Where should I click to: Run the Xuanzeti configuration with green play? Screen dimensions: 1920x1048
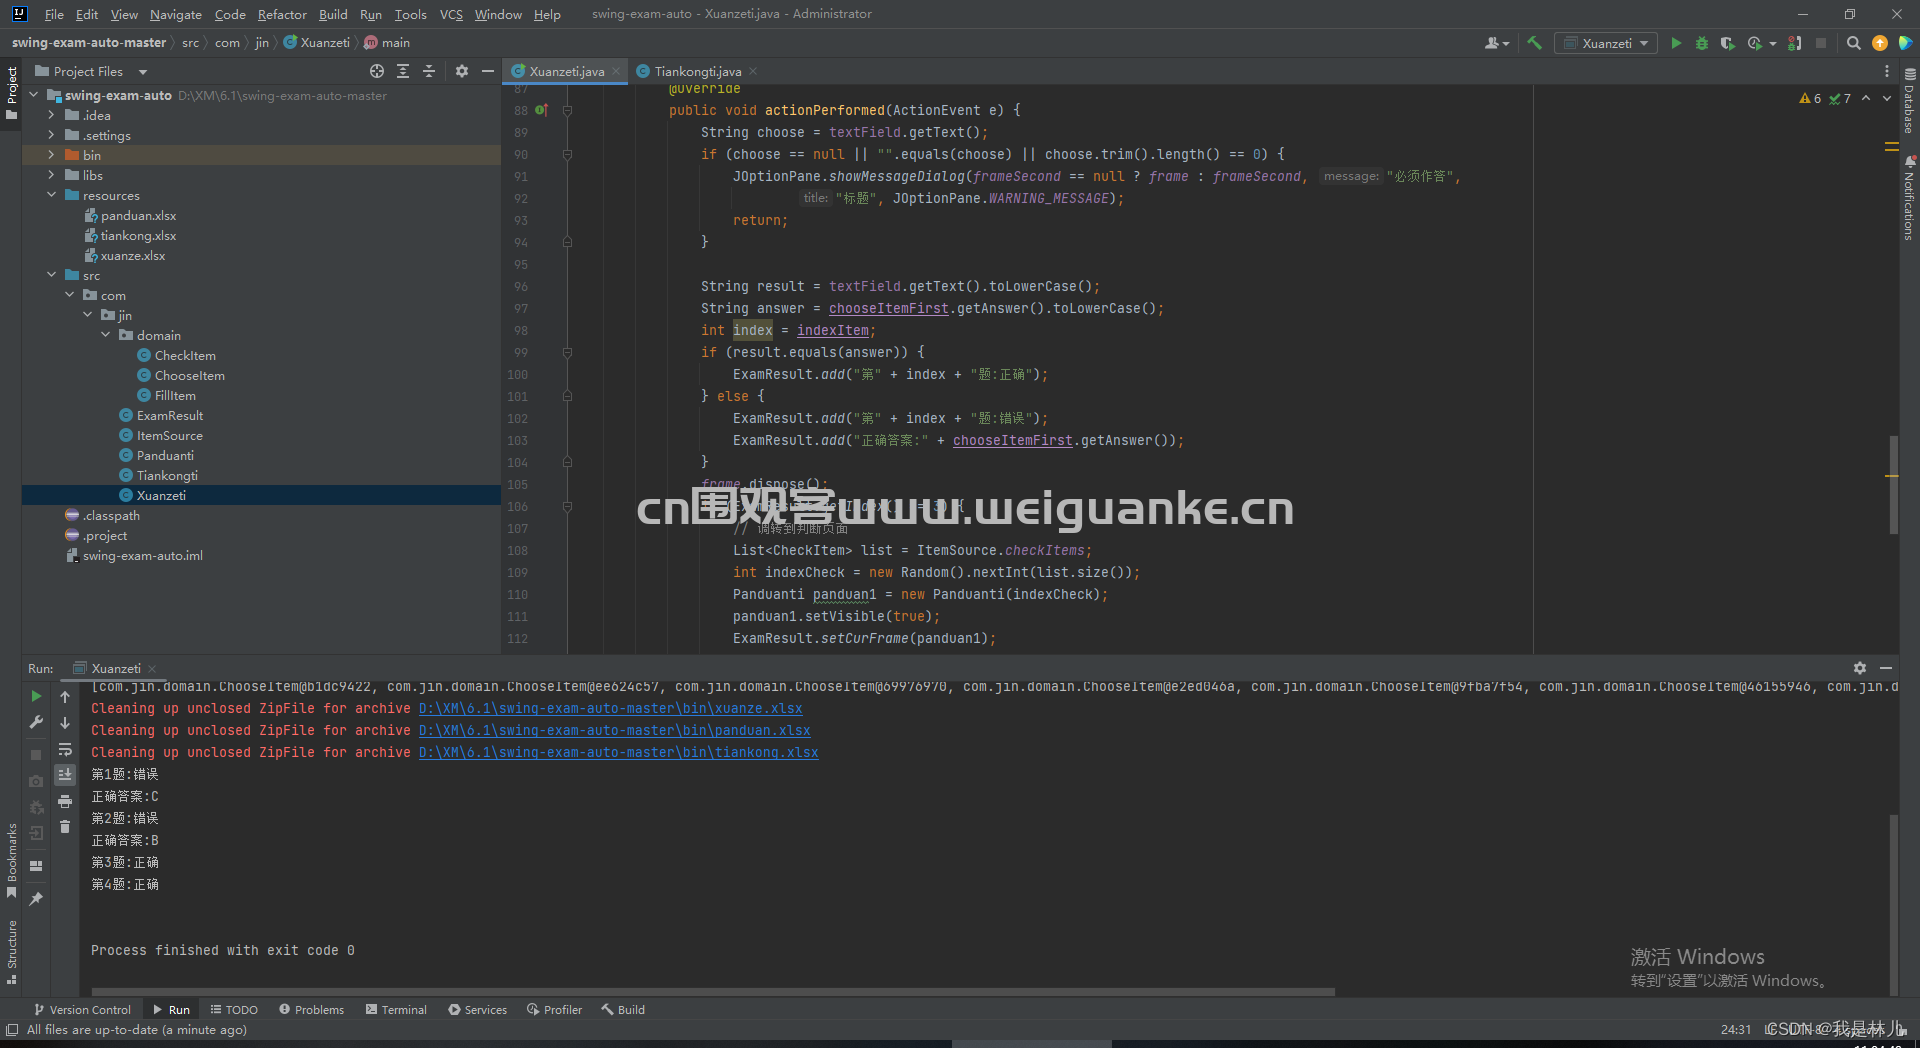1676,43
